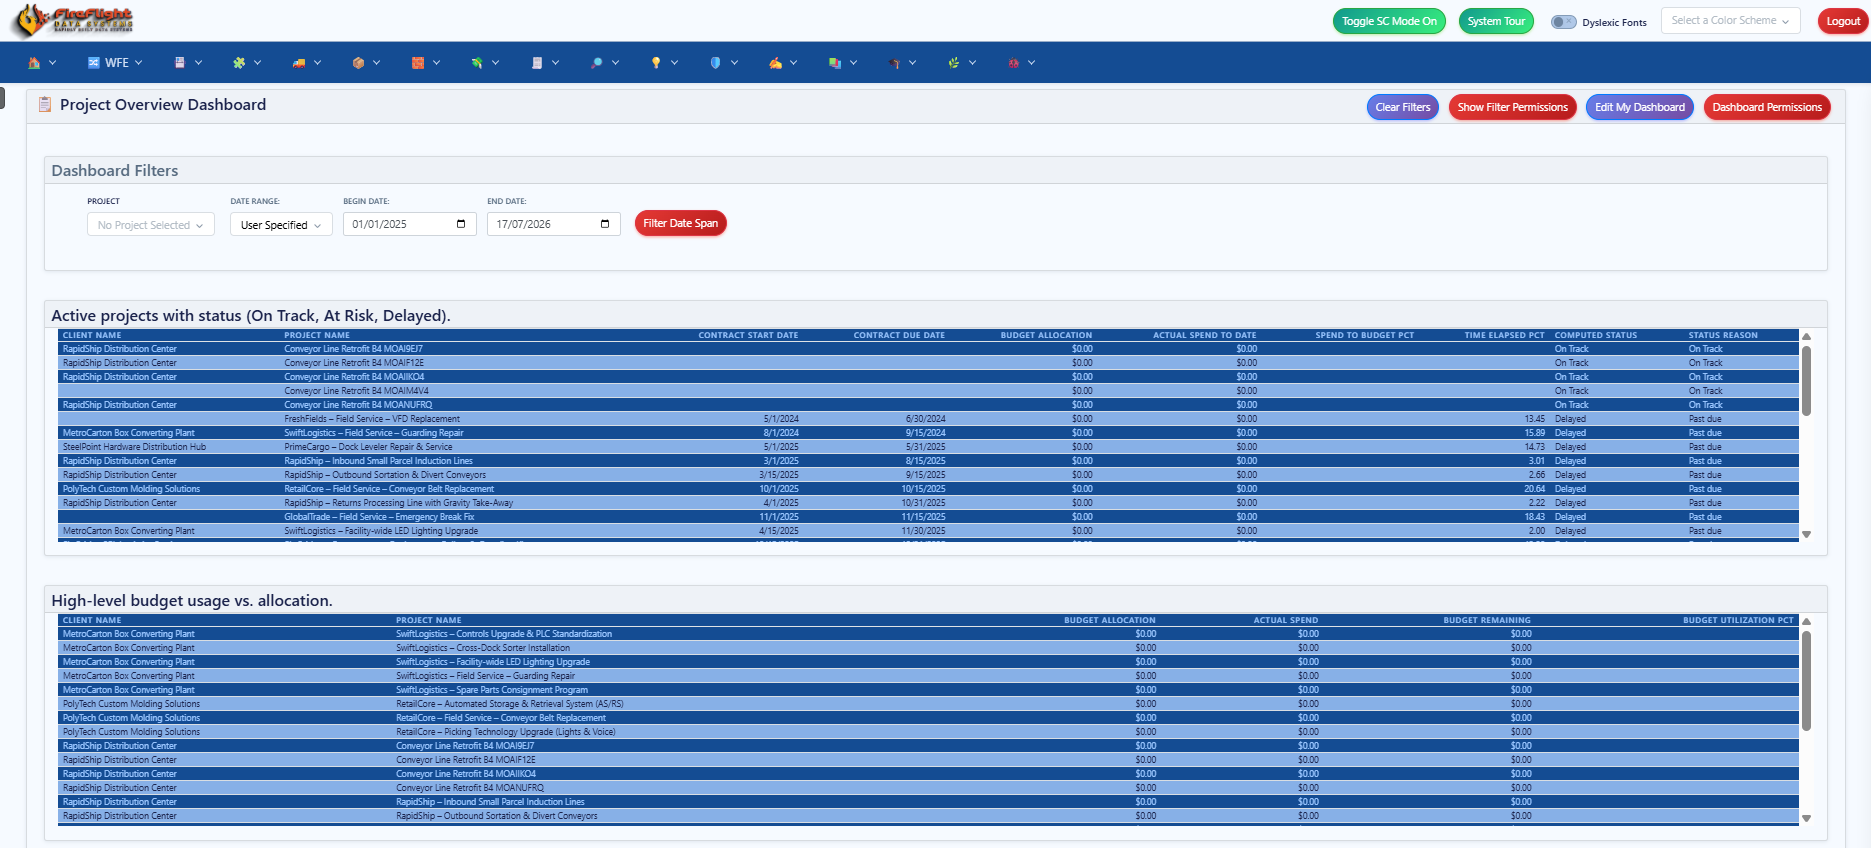Click the budget usage table scroll-down arrow

point(1806,819)
